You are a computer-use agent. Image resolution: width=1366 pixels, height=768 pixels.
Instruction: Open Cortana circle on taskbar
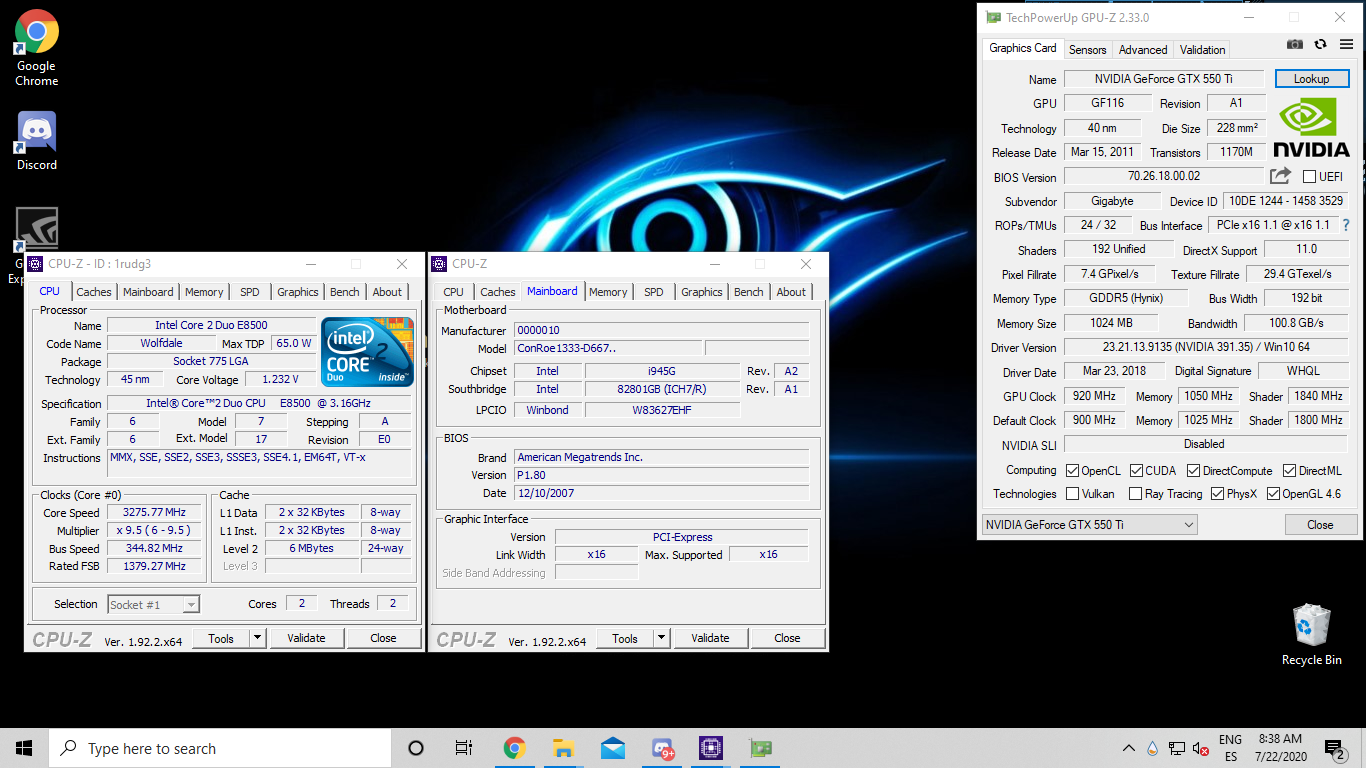coord(416,748)
